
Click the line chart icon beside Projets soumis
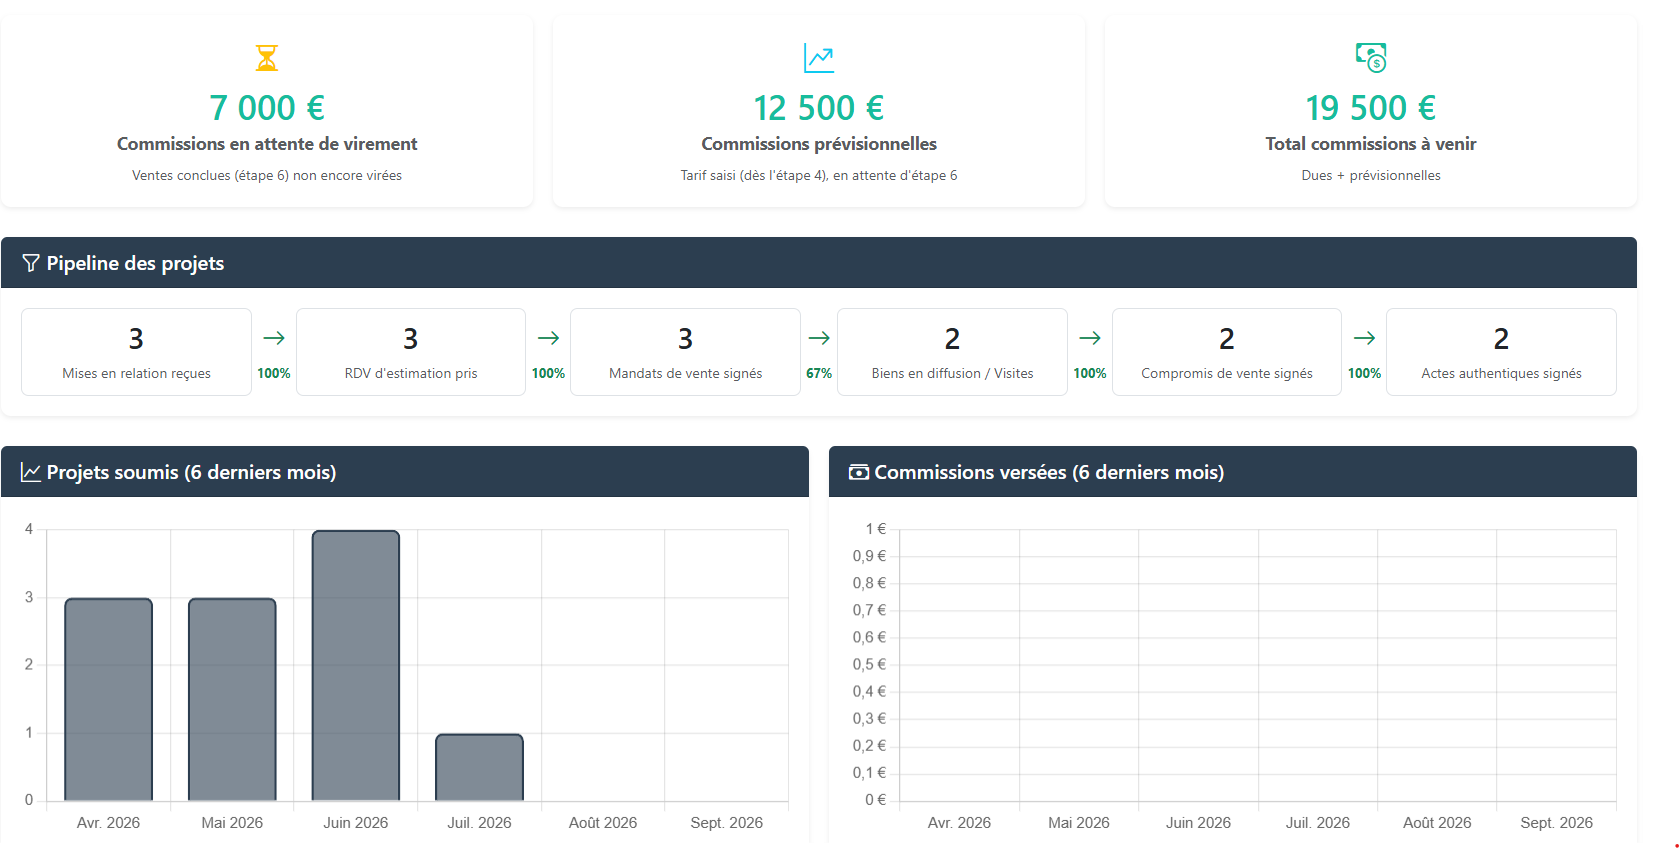coord(31,472)
